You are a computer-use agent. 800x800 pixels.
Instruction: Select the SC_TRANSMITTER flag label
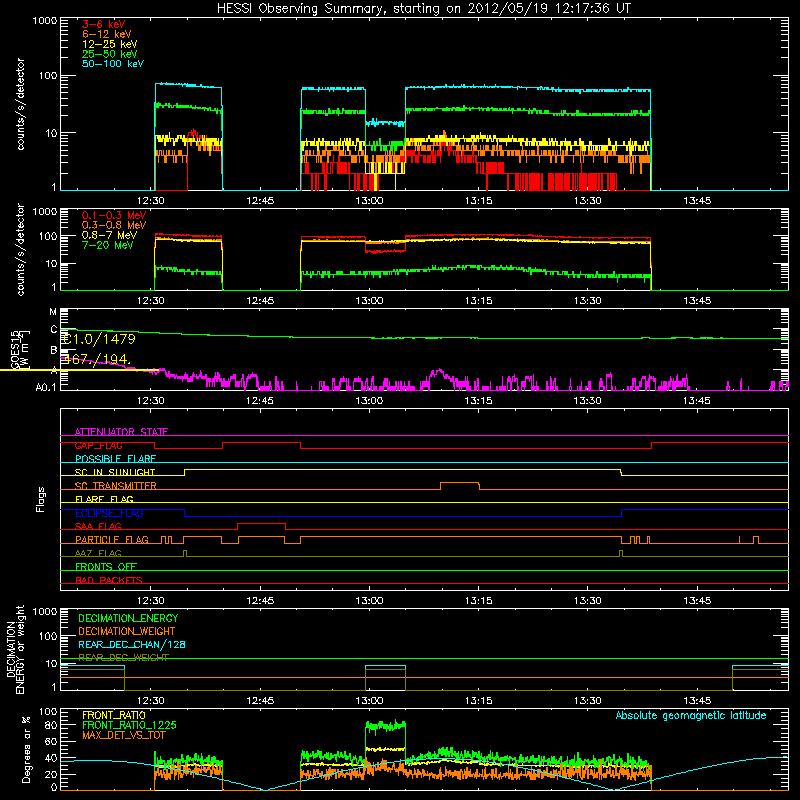click(116, 486)
